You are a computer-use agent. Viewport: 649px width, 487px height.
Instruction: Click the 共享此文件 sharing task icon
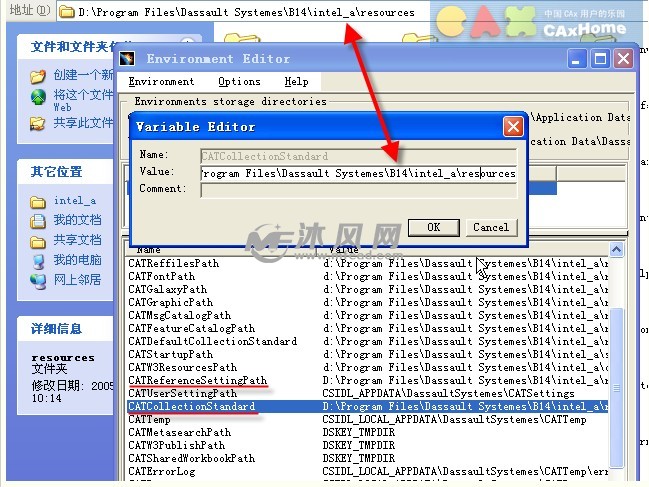tap(38, 123)
